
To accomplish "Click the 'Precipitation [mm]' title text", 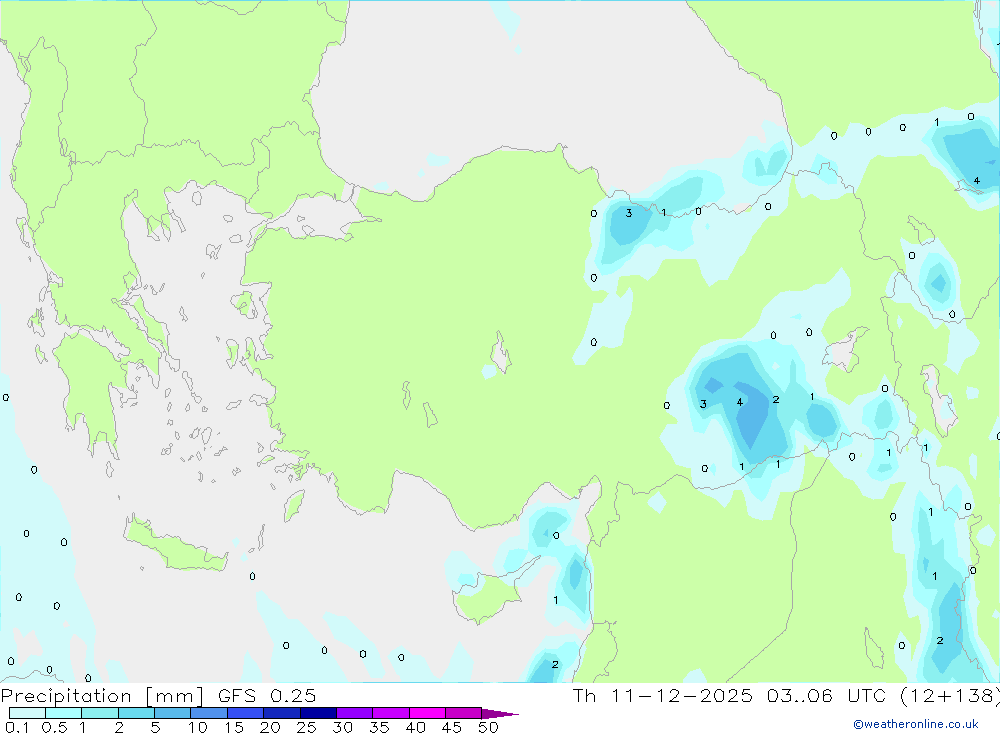I will click(x=102, y=695).
